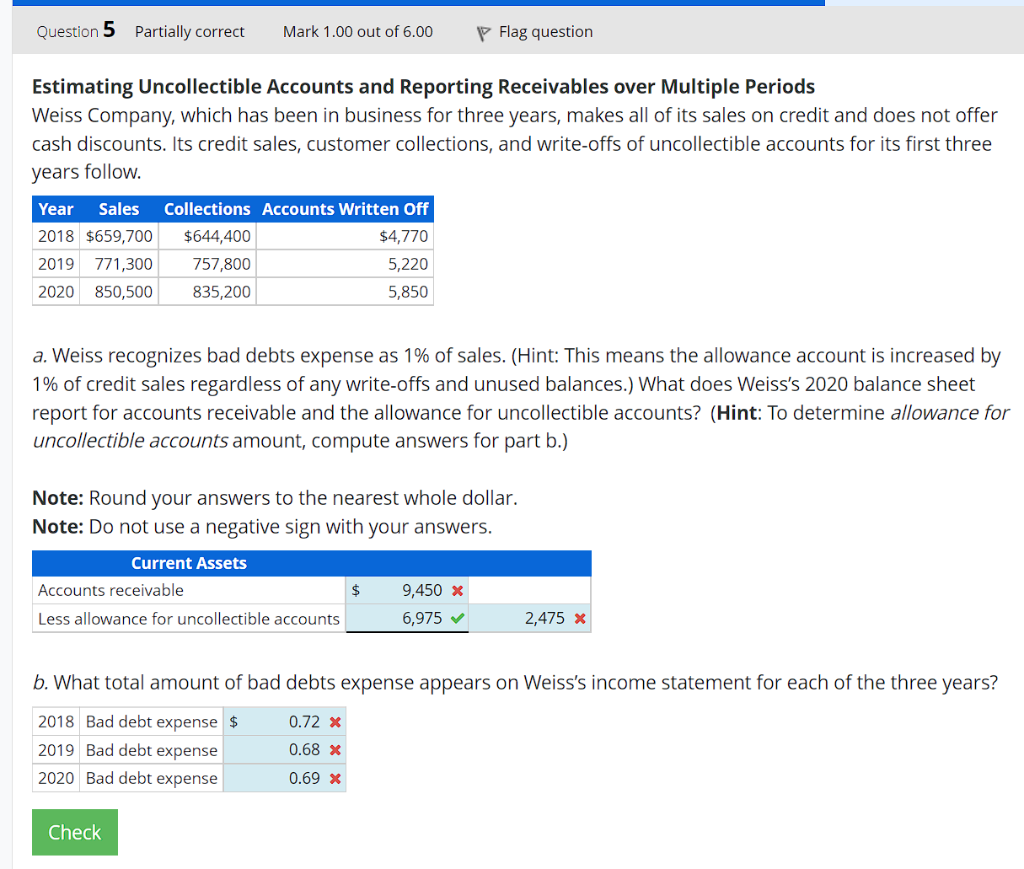Click the red X beside 2019 bad debt expense

pos(335,750)
